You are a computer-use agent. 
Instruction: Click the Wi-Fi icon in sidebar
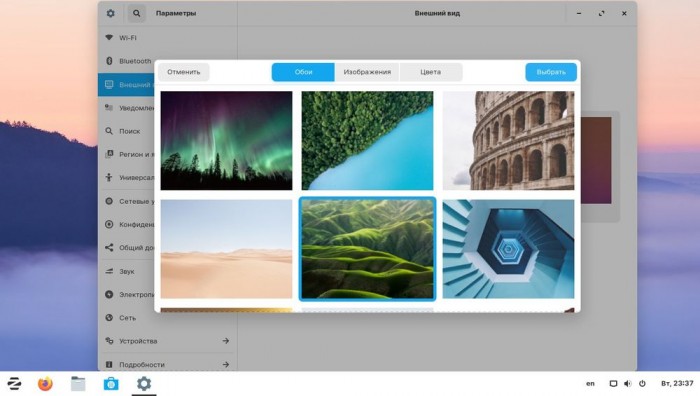109,38
